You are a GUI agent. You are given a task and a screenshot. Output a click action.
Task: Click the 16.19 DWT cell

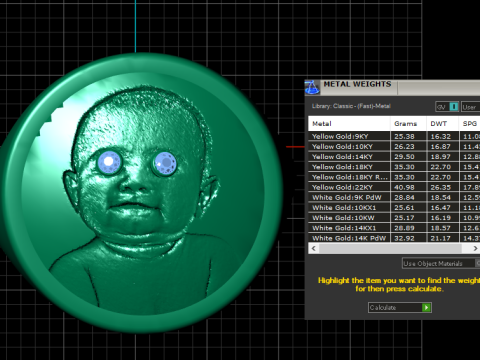point(443,218)
